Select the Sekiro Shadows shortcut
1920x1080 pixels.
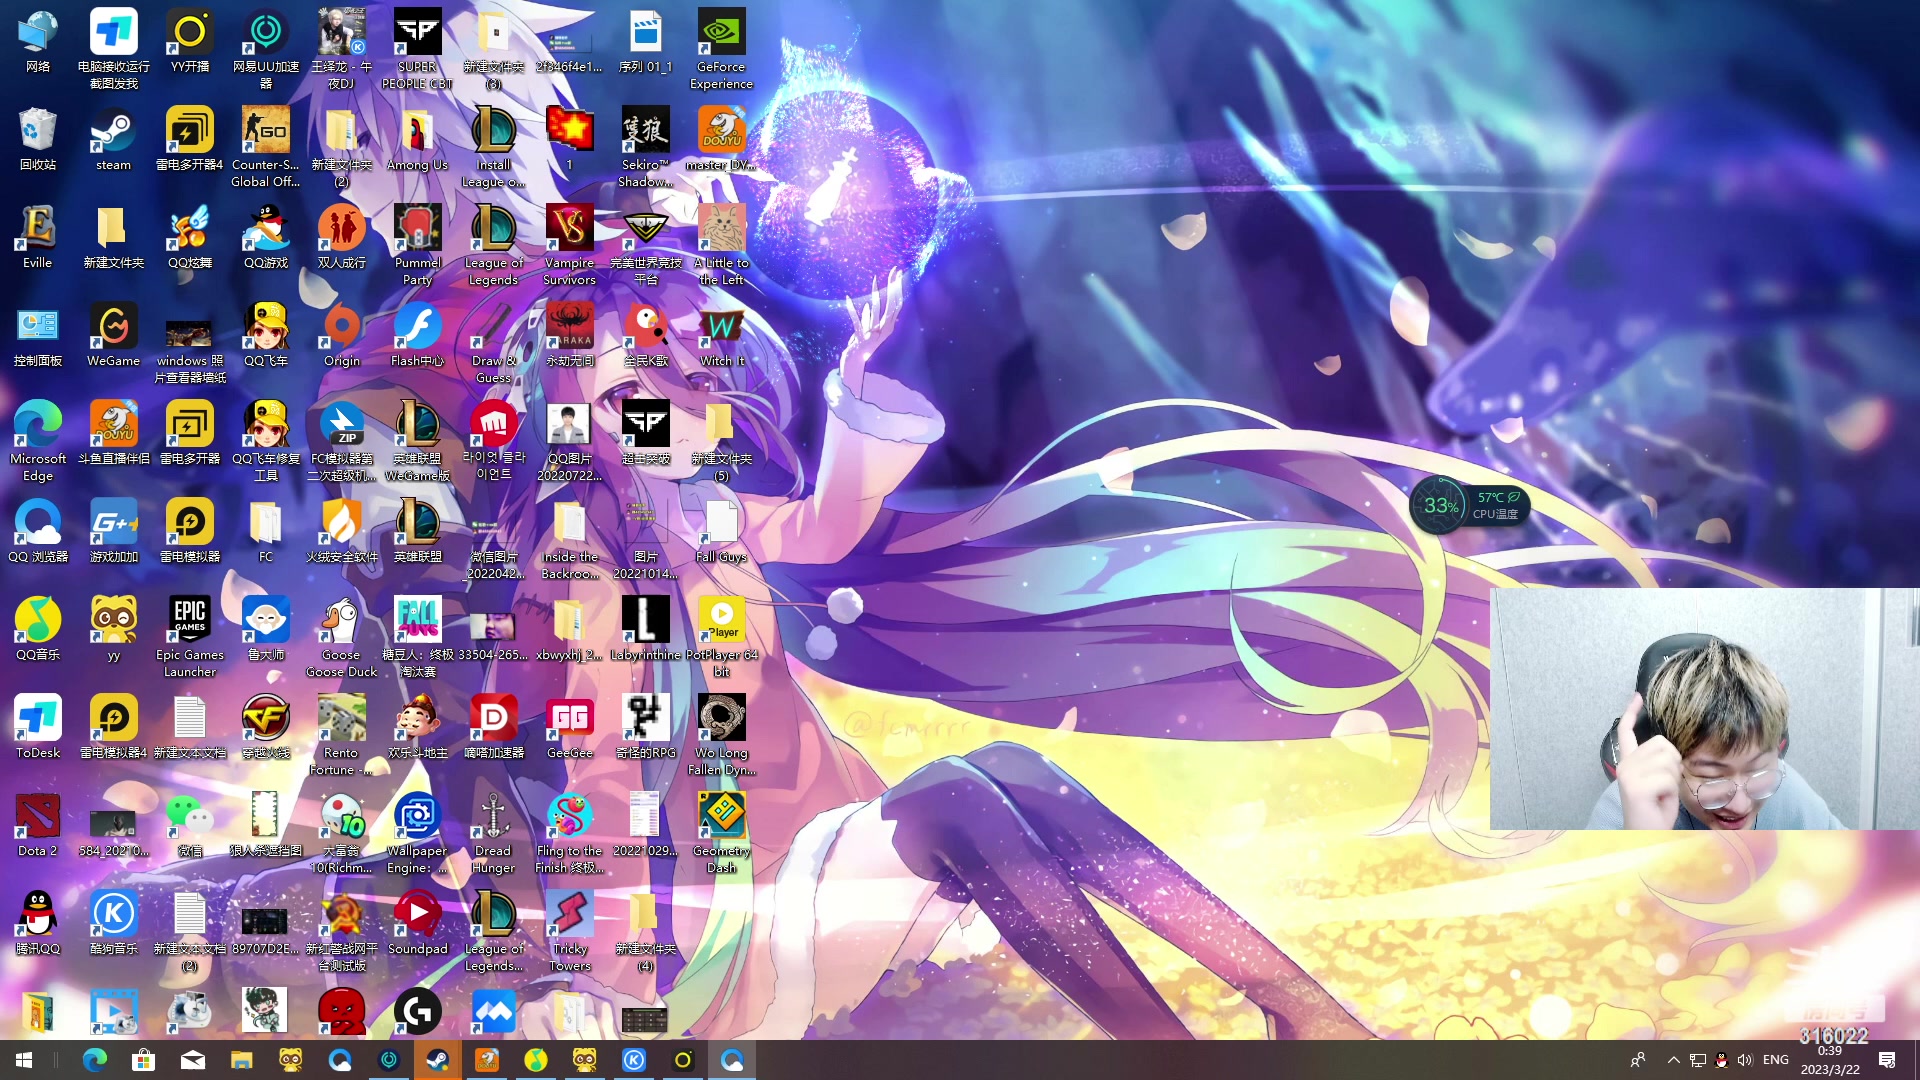pyautogui.click(x=645, y=148)
